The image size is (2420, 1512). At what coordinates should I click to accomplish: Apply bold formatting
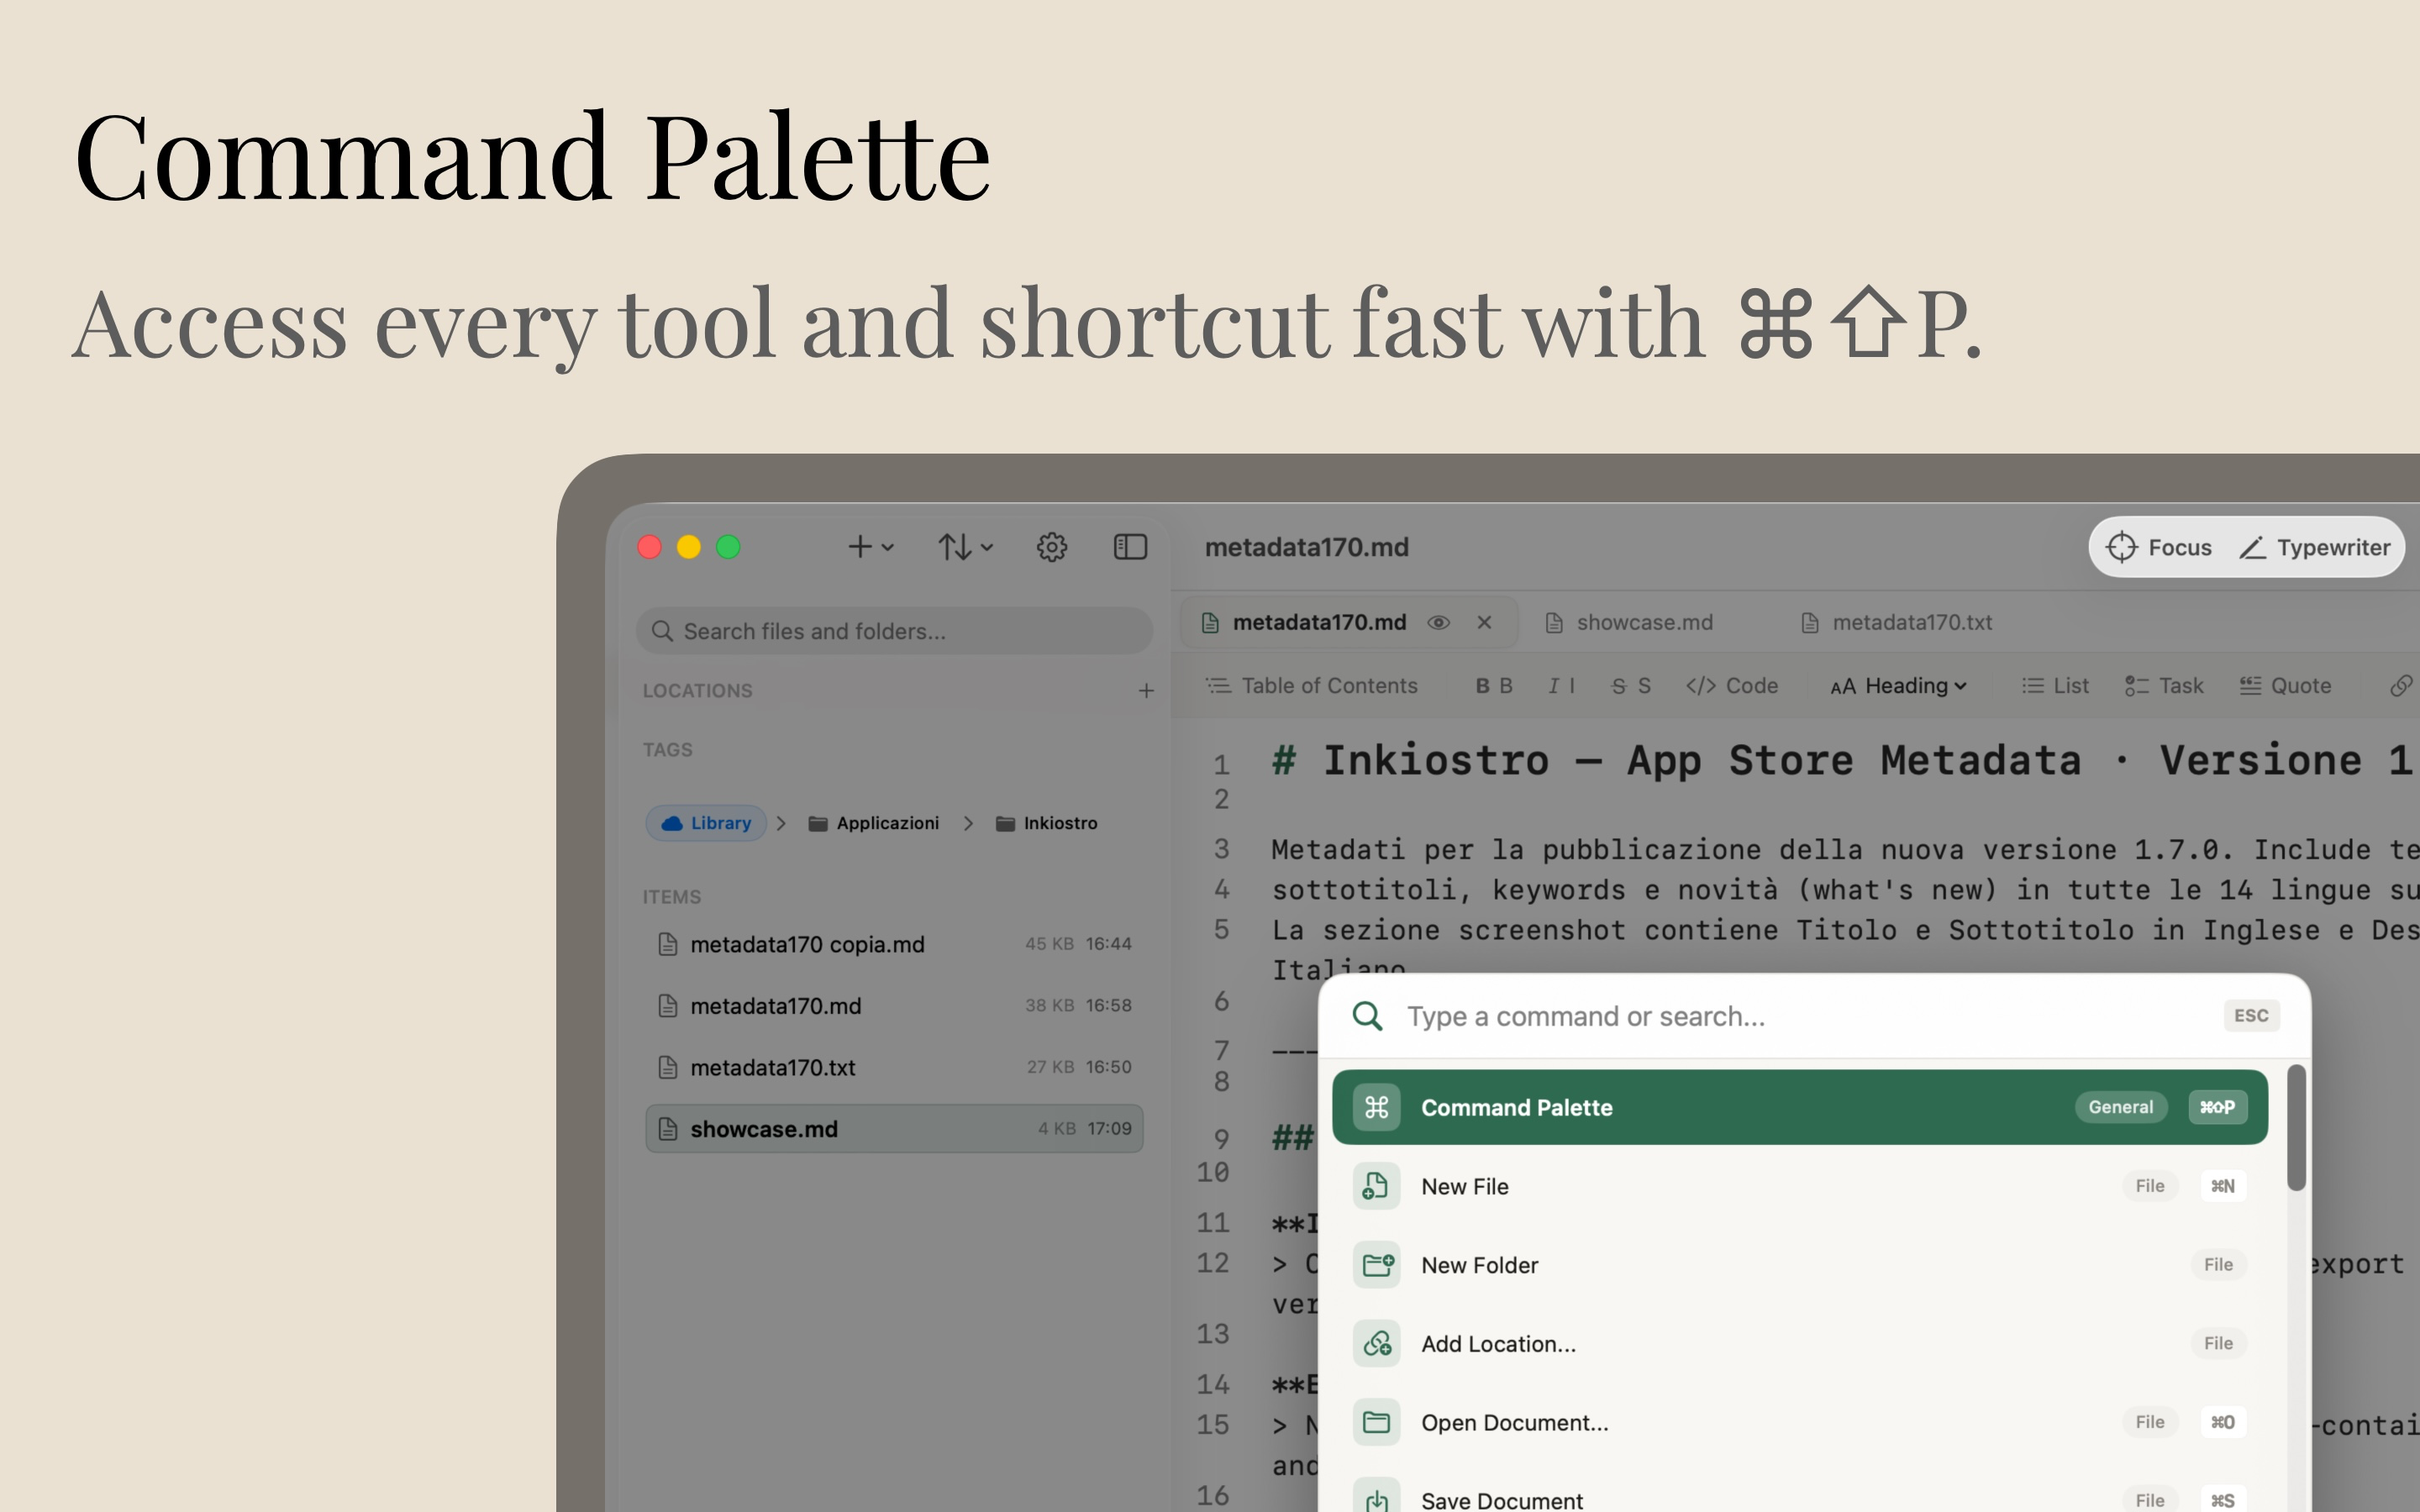pos(1494,685)
